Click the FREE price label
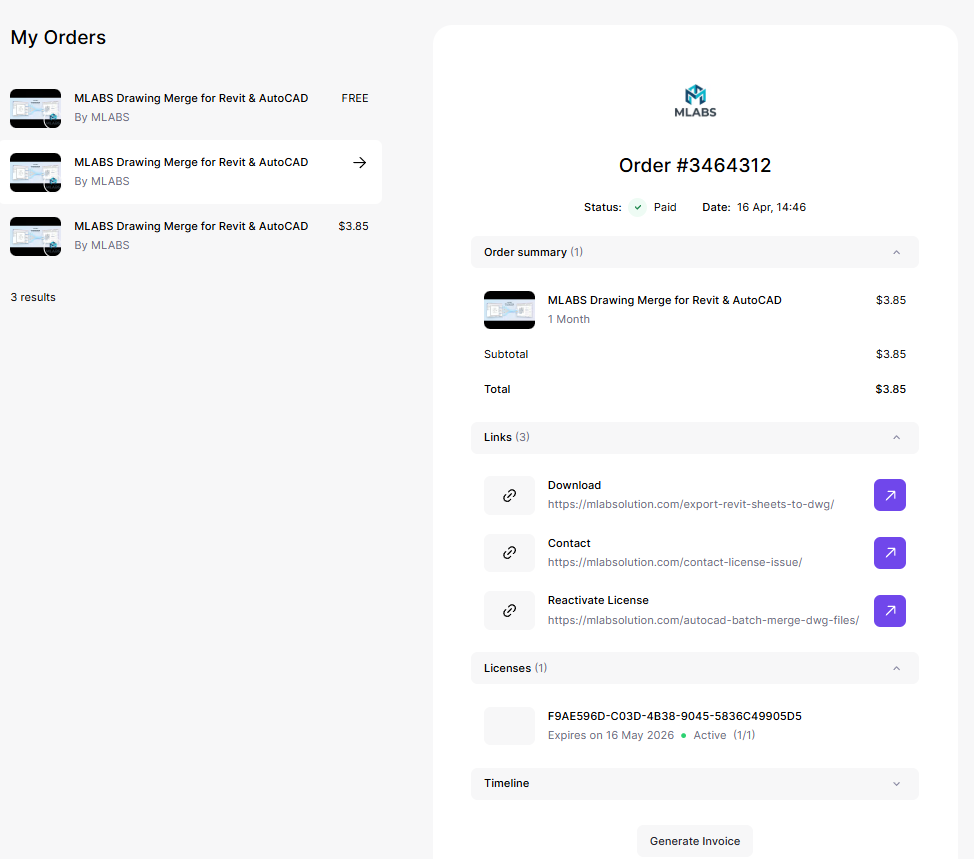The image size is (974, 859). (355, 98)
